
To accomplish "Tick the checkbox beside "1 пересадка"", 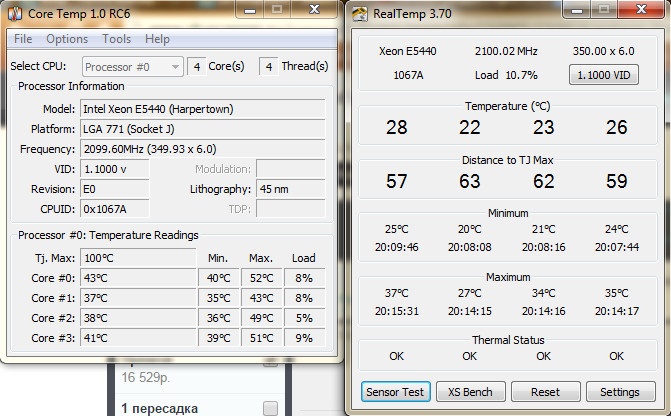I will coord(269,408).
